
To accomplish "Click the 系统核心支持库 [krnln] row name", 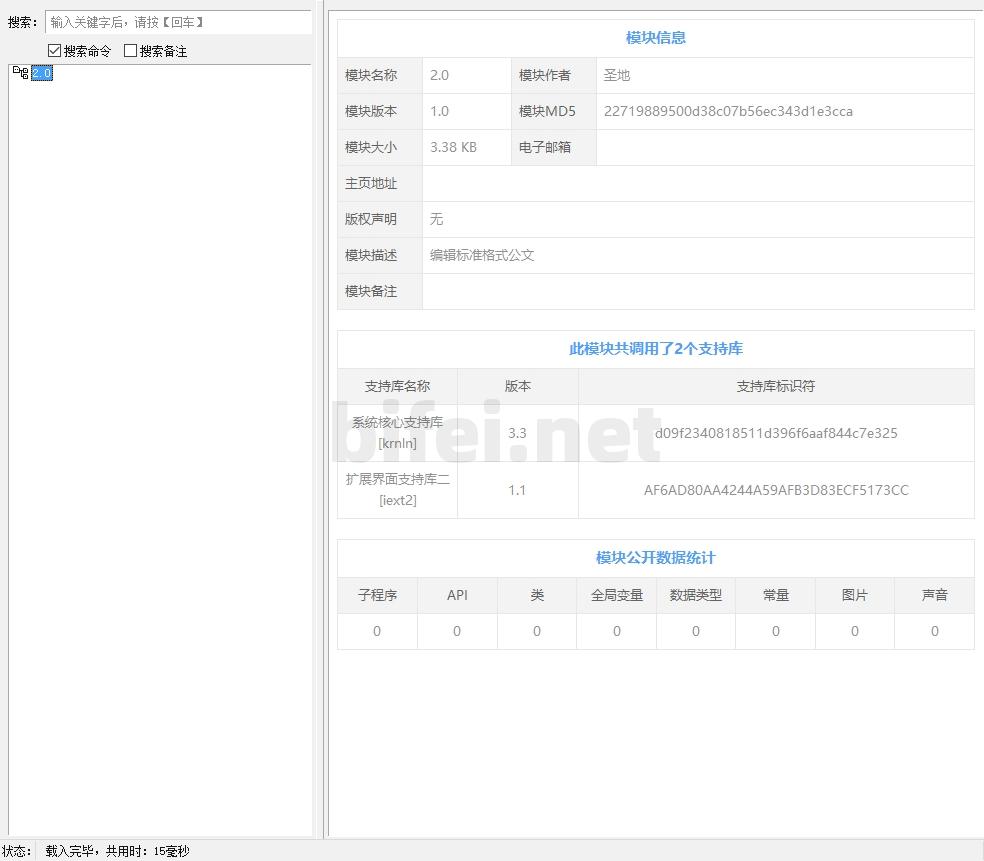I will tap(397, 433).
